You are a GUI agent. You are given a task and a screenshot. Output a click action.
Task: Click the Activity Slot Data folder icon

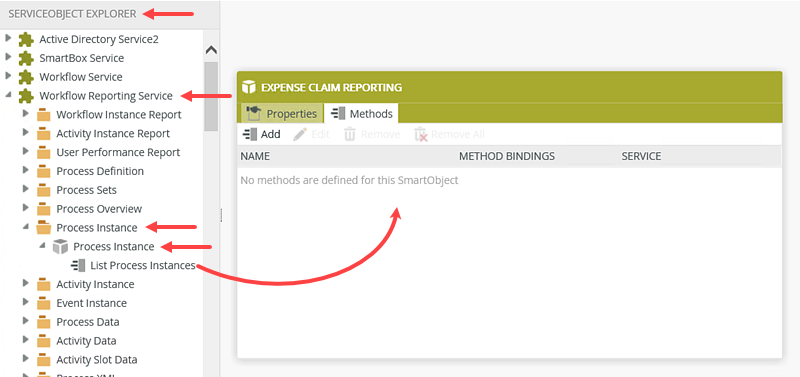(44, 360)
